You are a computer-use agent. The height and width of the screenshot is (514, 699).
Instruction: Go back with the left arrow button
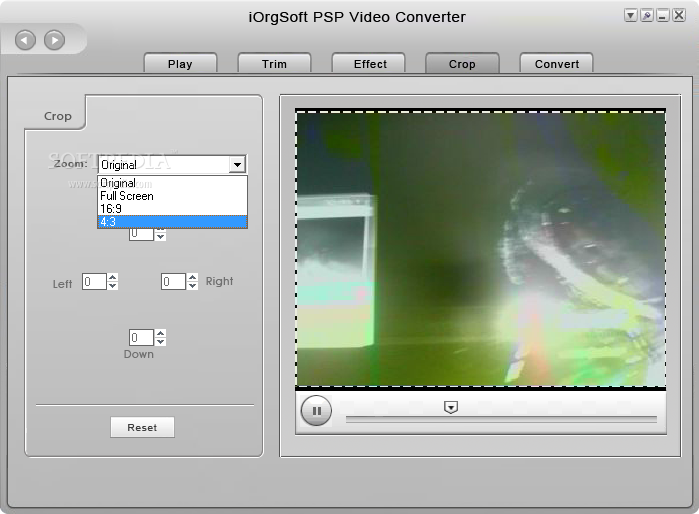25,41
